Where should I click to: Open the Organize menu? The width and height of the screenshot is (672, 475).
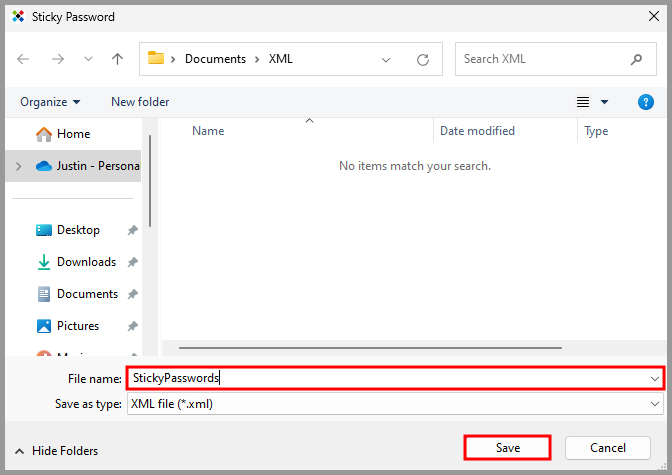(50, 102)
